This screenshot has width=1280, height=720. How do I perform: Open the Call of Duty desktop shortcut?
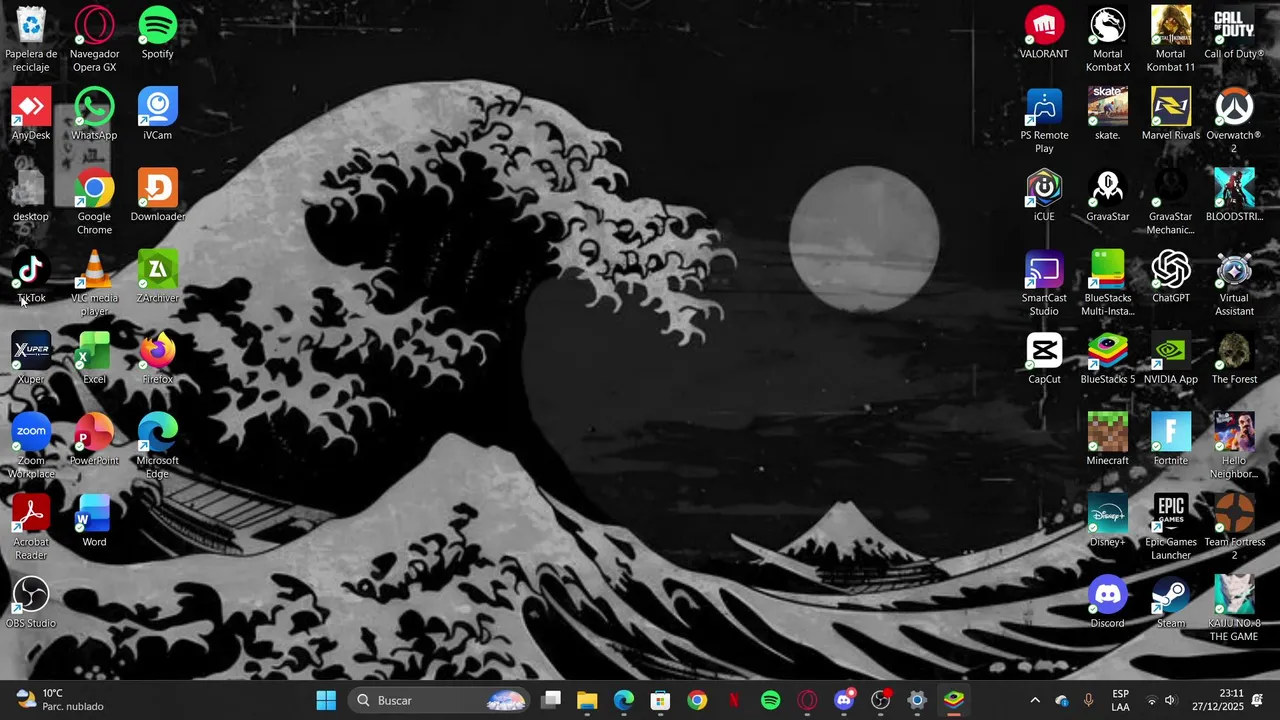(1234, 33)
